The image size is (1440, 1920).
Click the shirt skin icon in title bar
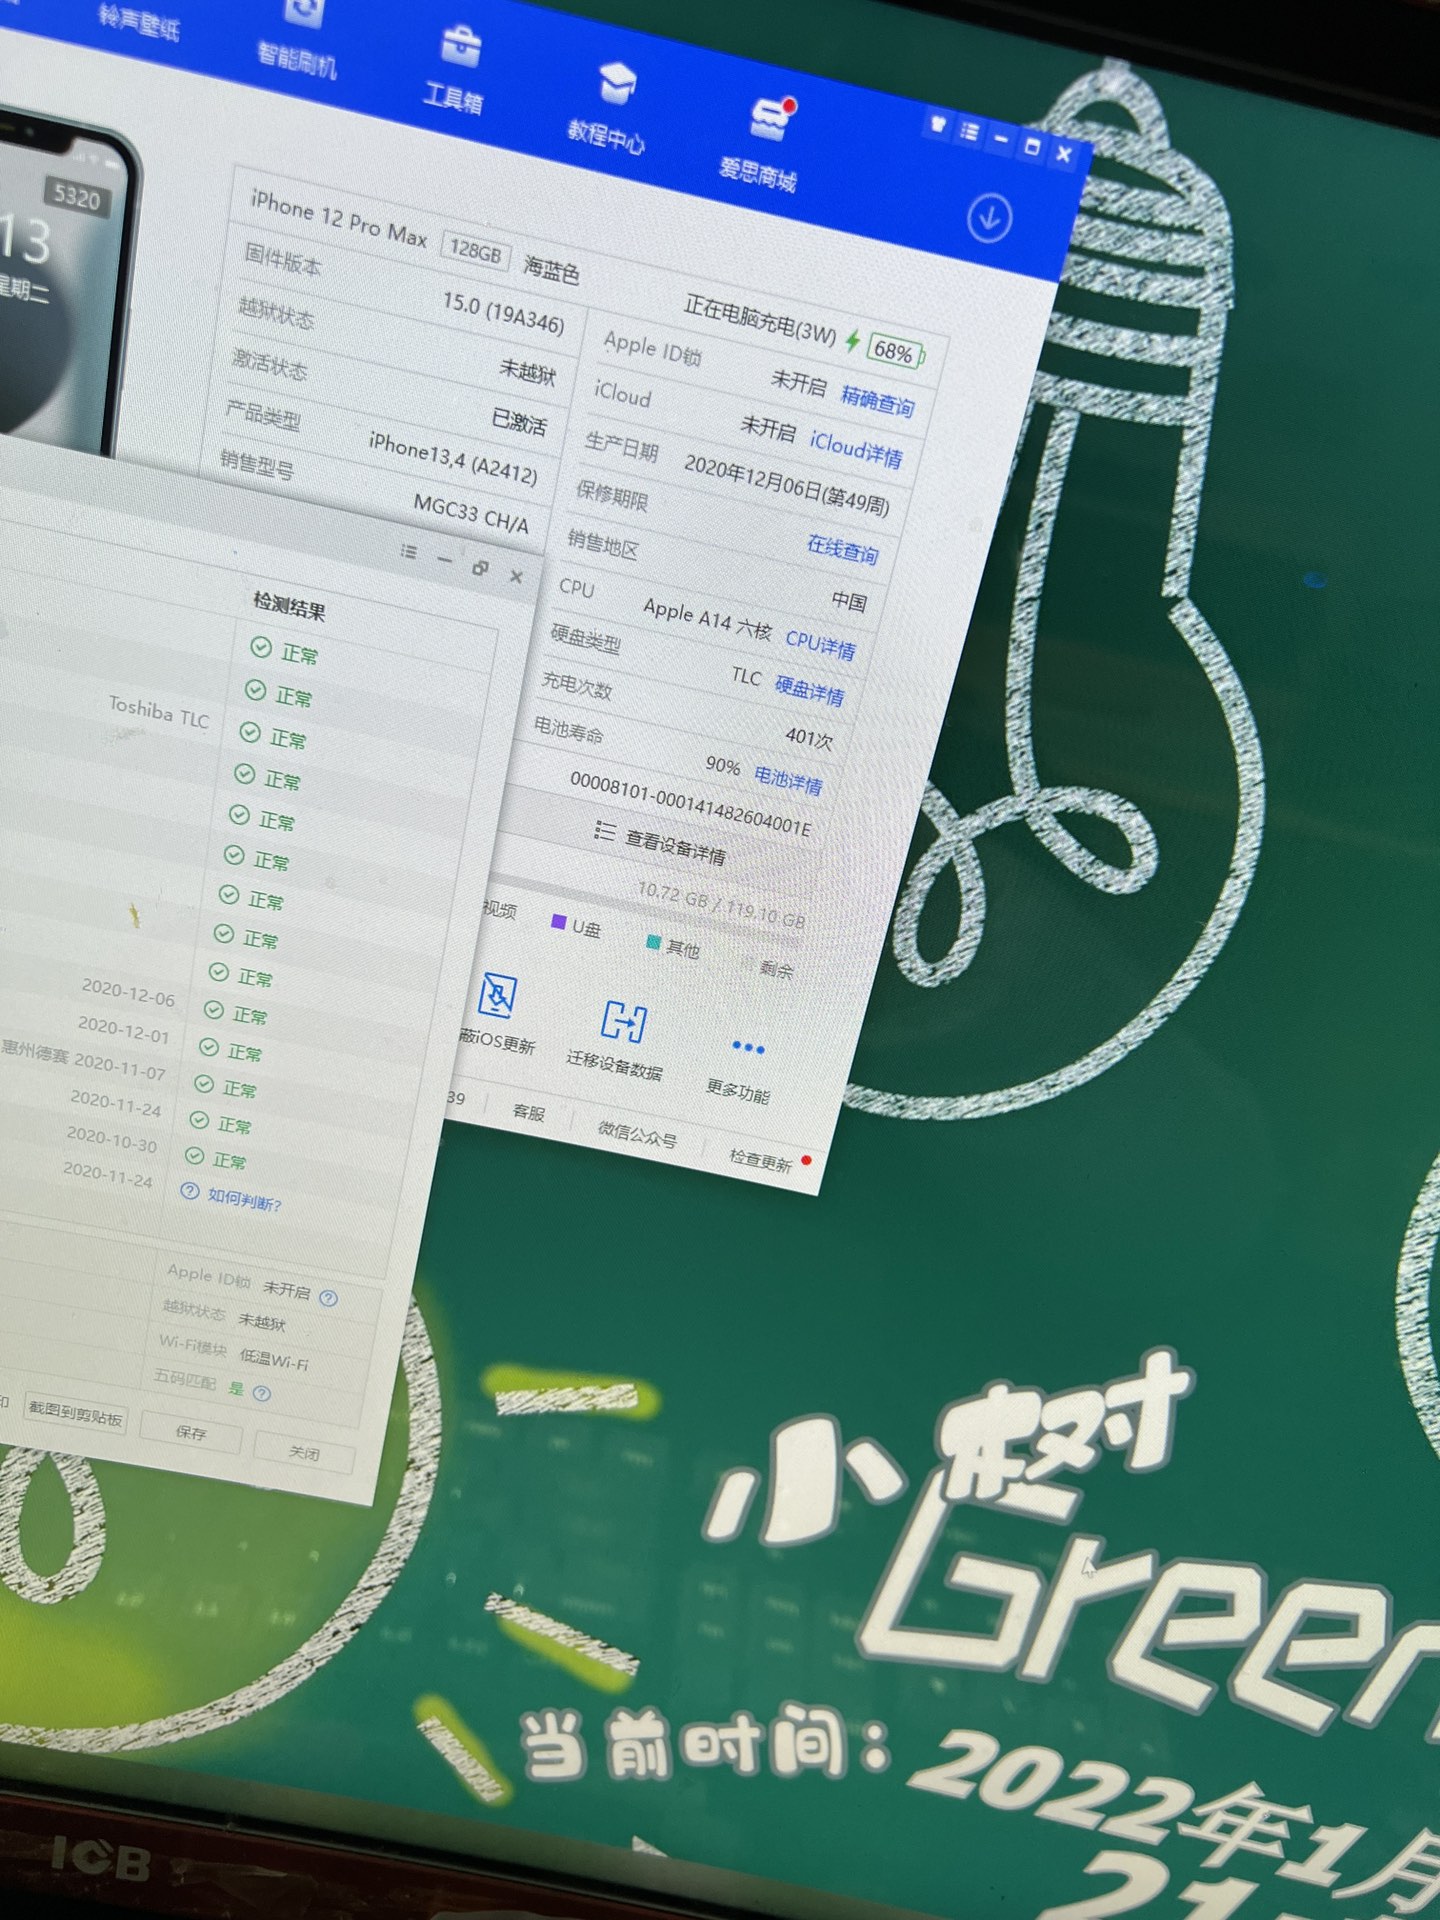coord(938,125)
